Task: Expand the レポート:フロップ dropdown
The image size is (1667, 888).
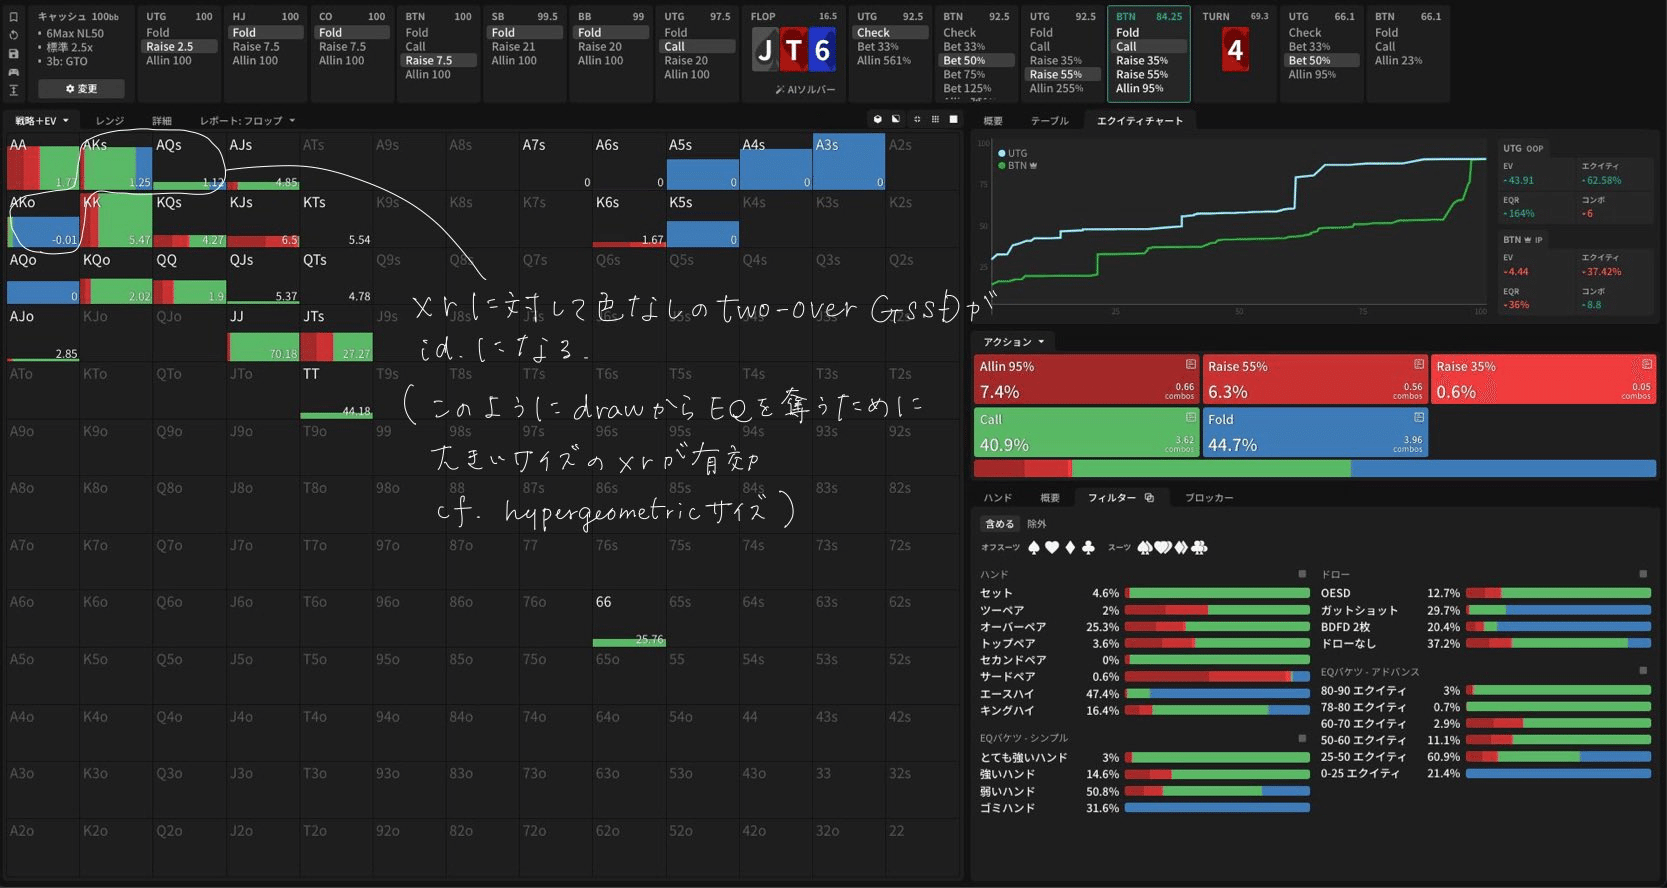Action: click(x=247, y=121)
